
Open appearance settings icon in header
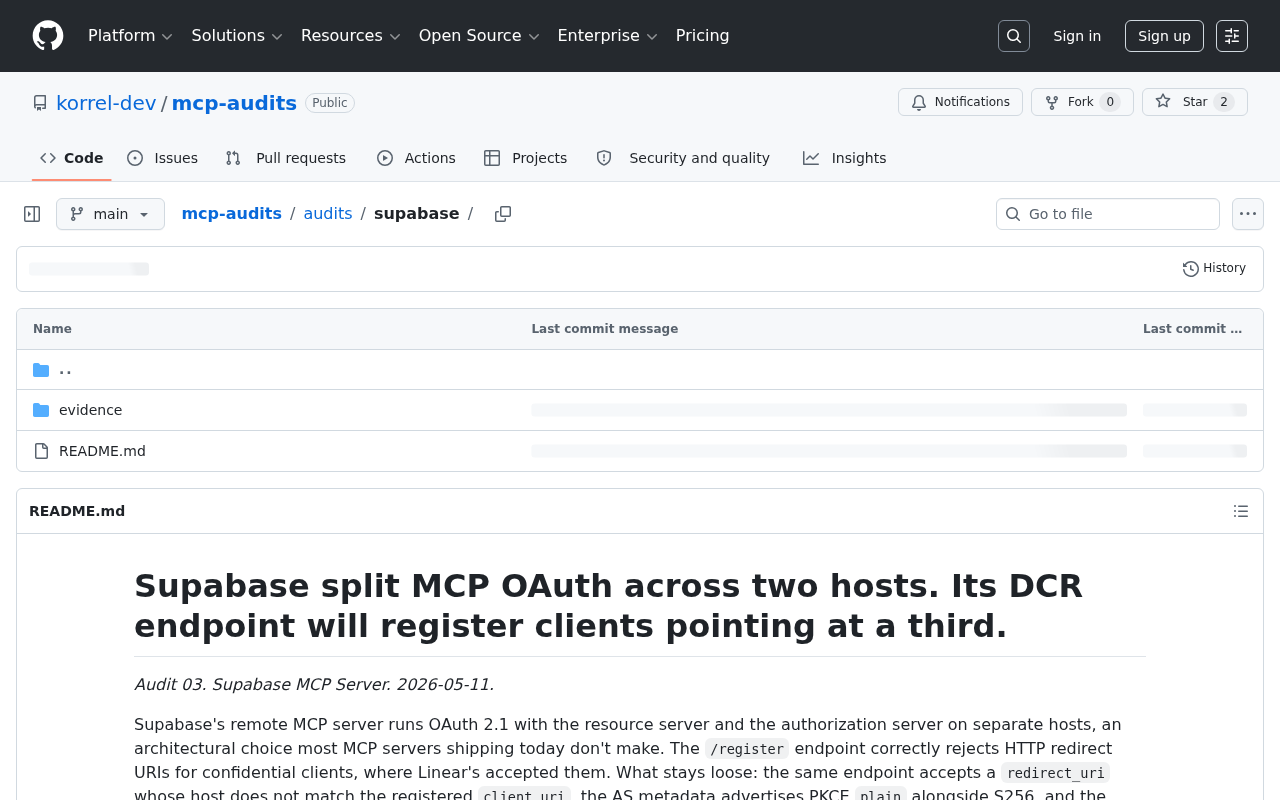pyautogui.click(x=1232, y=36)
